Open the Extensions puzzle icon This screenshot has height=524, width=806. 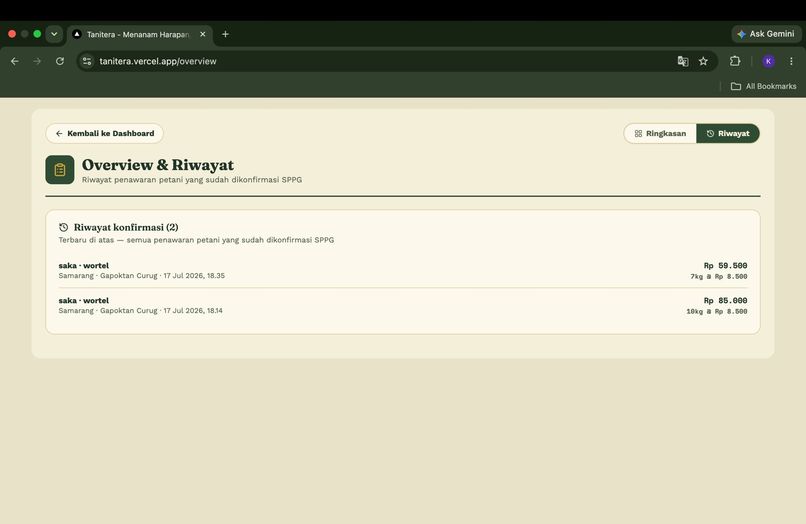(735, 61)
